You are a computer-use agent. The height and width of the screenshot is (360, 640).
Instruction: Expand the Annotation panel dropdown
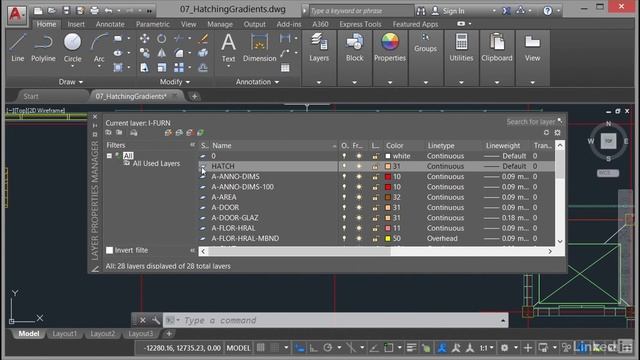click(x=258, y=82)
